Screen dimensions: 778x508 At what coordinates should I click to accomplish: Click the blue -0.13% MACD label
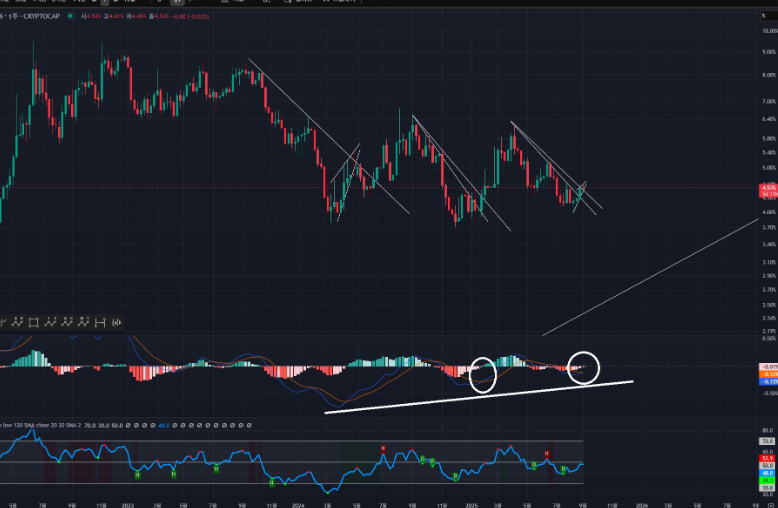pyautogui.click(x=769, y=381)
